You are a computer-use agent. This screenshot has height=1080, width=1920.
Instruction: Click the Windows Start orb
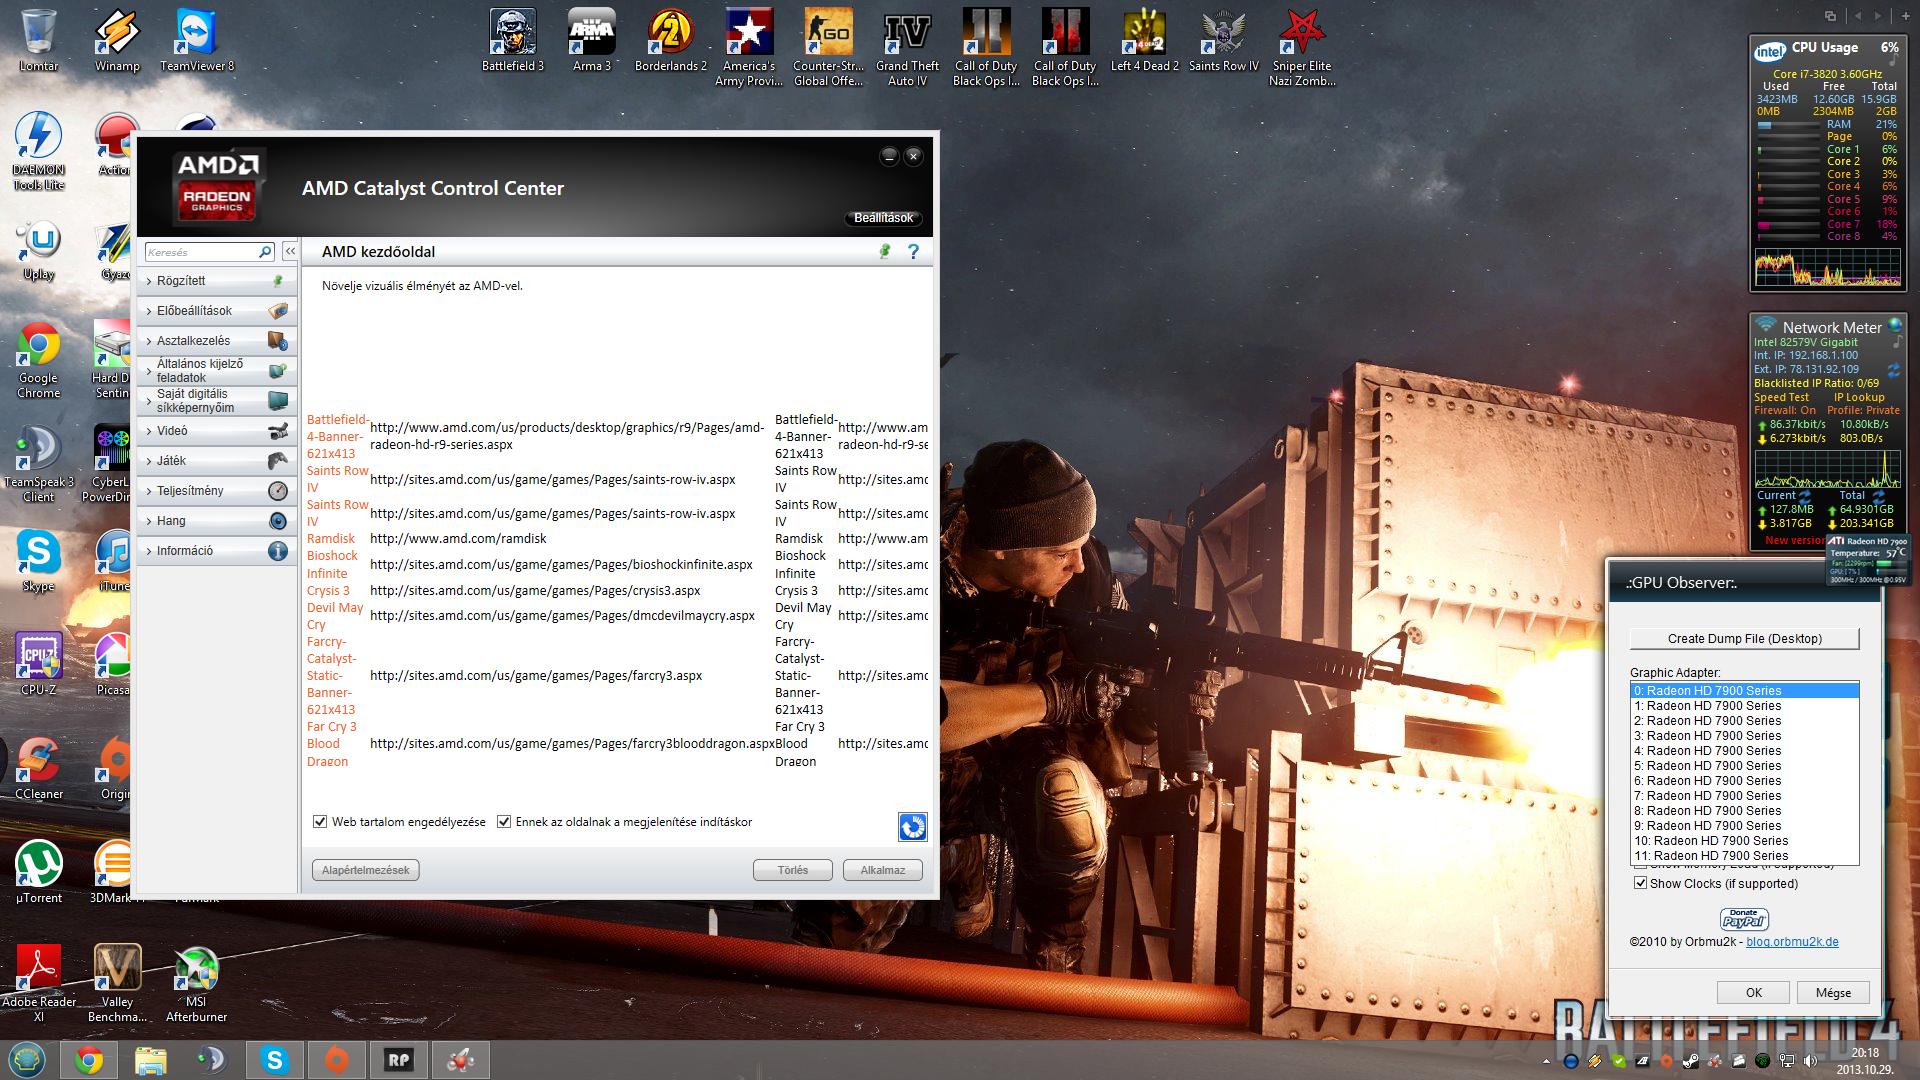tap(27, 1060)
